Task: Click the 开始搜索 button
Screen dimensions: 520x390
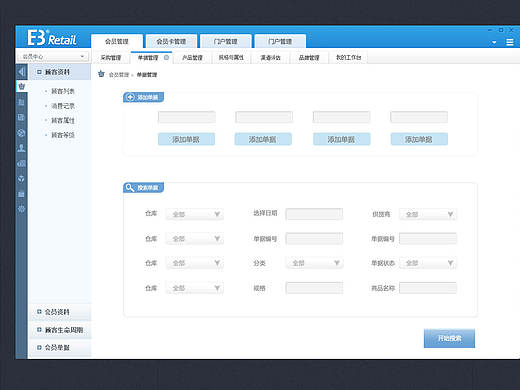Action: pos(449,338)
